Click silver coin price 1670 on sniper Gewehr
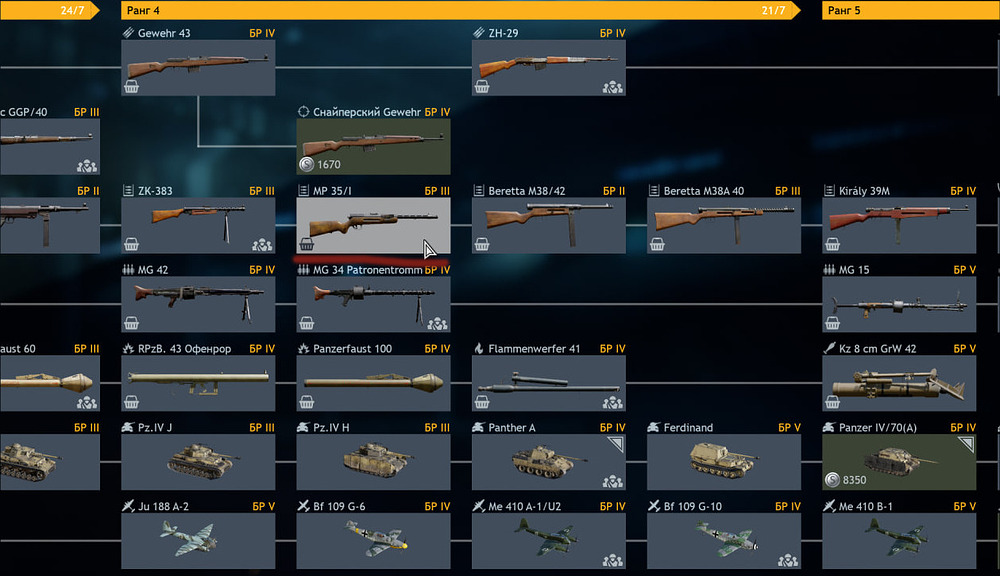The image size is (1000, 576). [x=320, y=164]
